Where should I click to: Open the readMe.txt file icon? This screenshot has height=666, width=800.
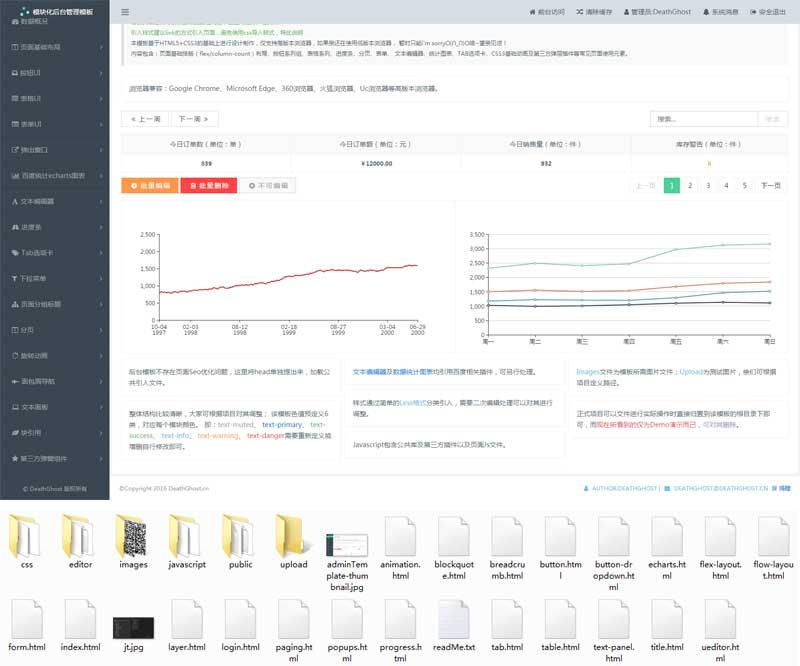click(x=454, y=619)
